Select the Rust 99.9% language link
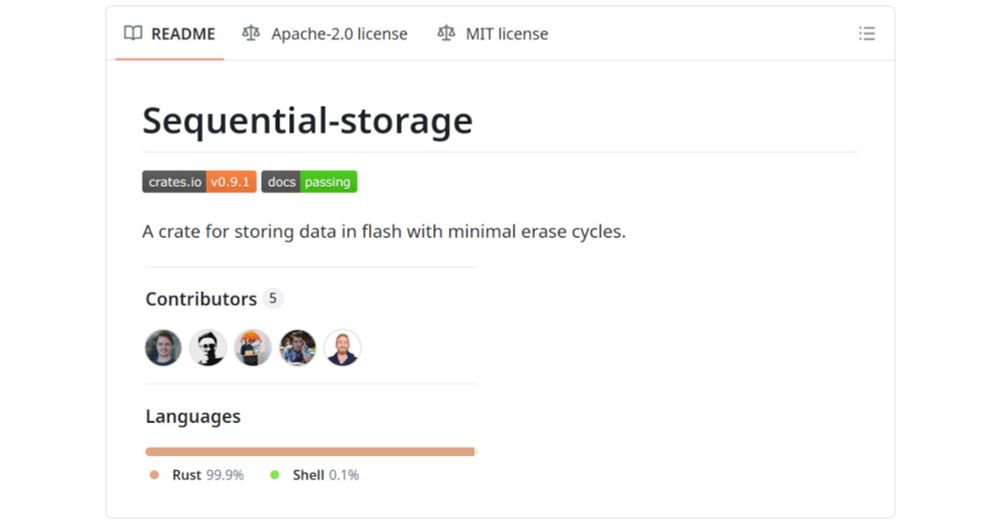 [197, 475]
